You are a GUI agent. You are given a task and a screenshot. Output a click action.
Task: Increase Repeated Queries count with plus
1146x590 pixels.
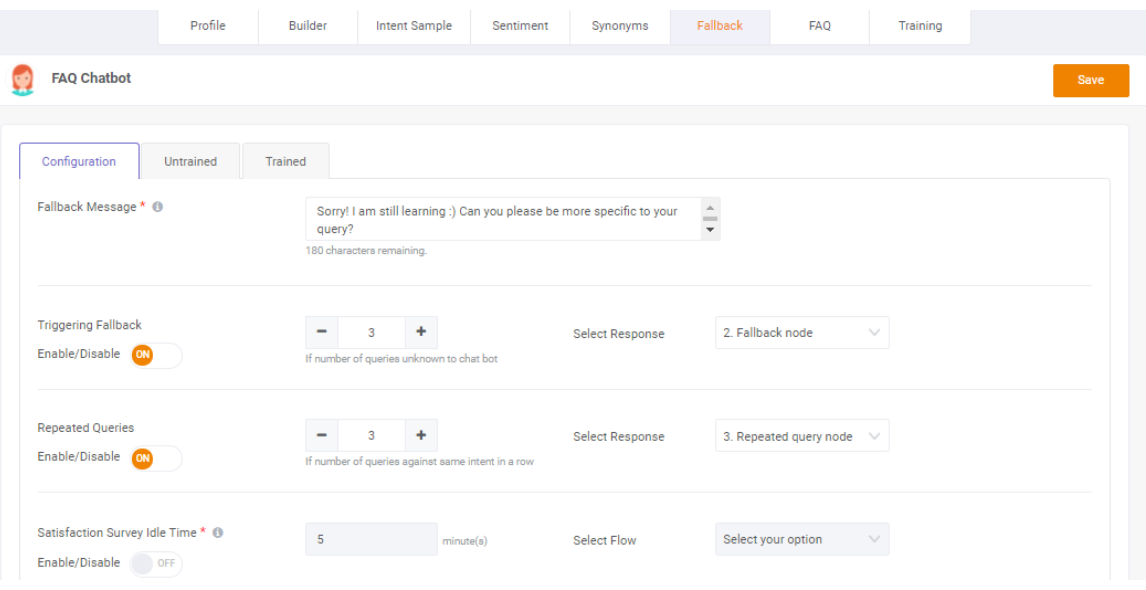[421, 436]
